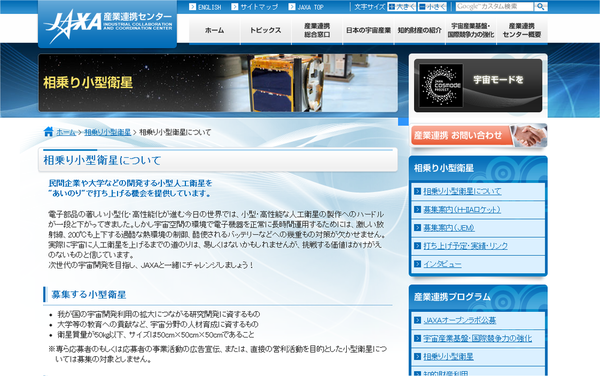Go to JAXA TOP link

(310, 7)
